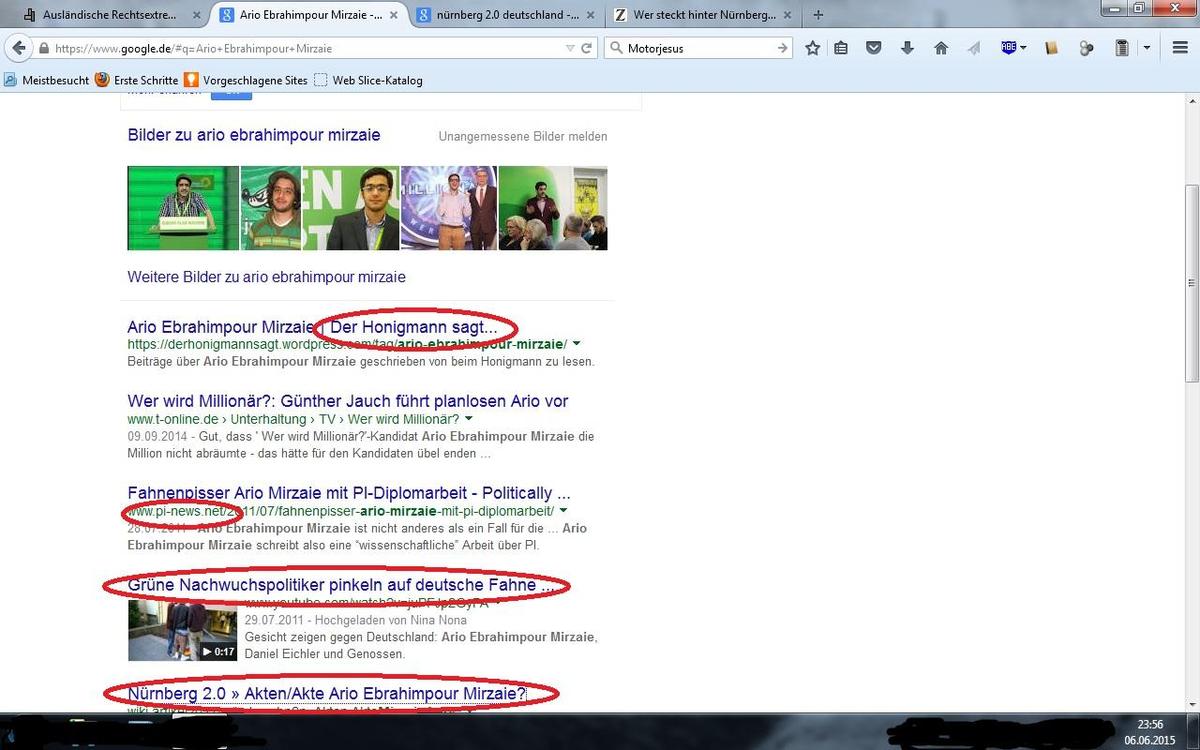1200x750 pixels.
Task: Open the 'Wer wird Millionär?' result title
Action: point(348,401)
